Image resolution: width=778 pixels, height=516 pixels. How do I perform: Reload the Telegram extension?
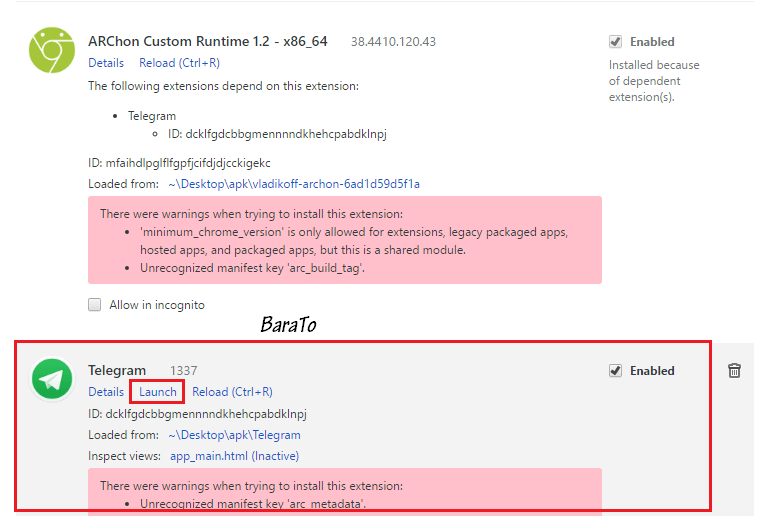pyautogui.click(x=232, y=392)
